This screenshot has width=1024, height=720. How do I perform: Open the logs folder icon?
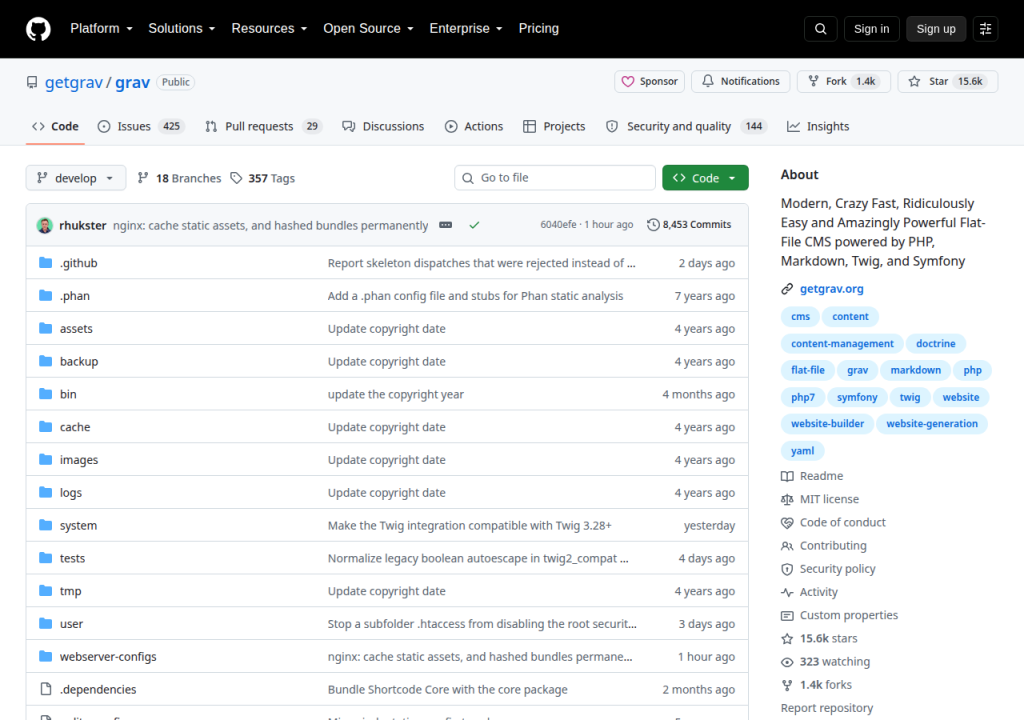pyautogui.click(x=45, y=492)
